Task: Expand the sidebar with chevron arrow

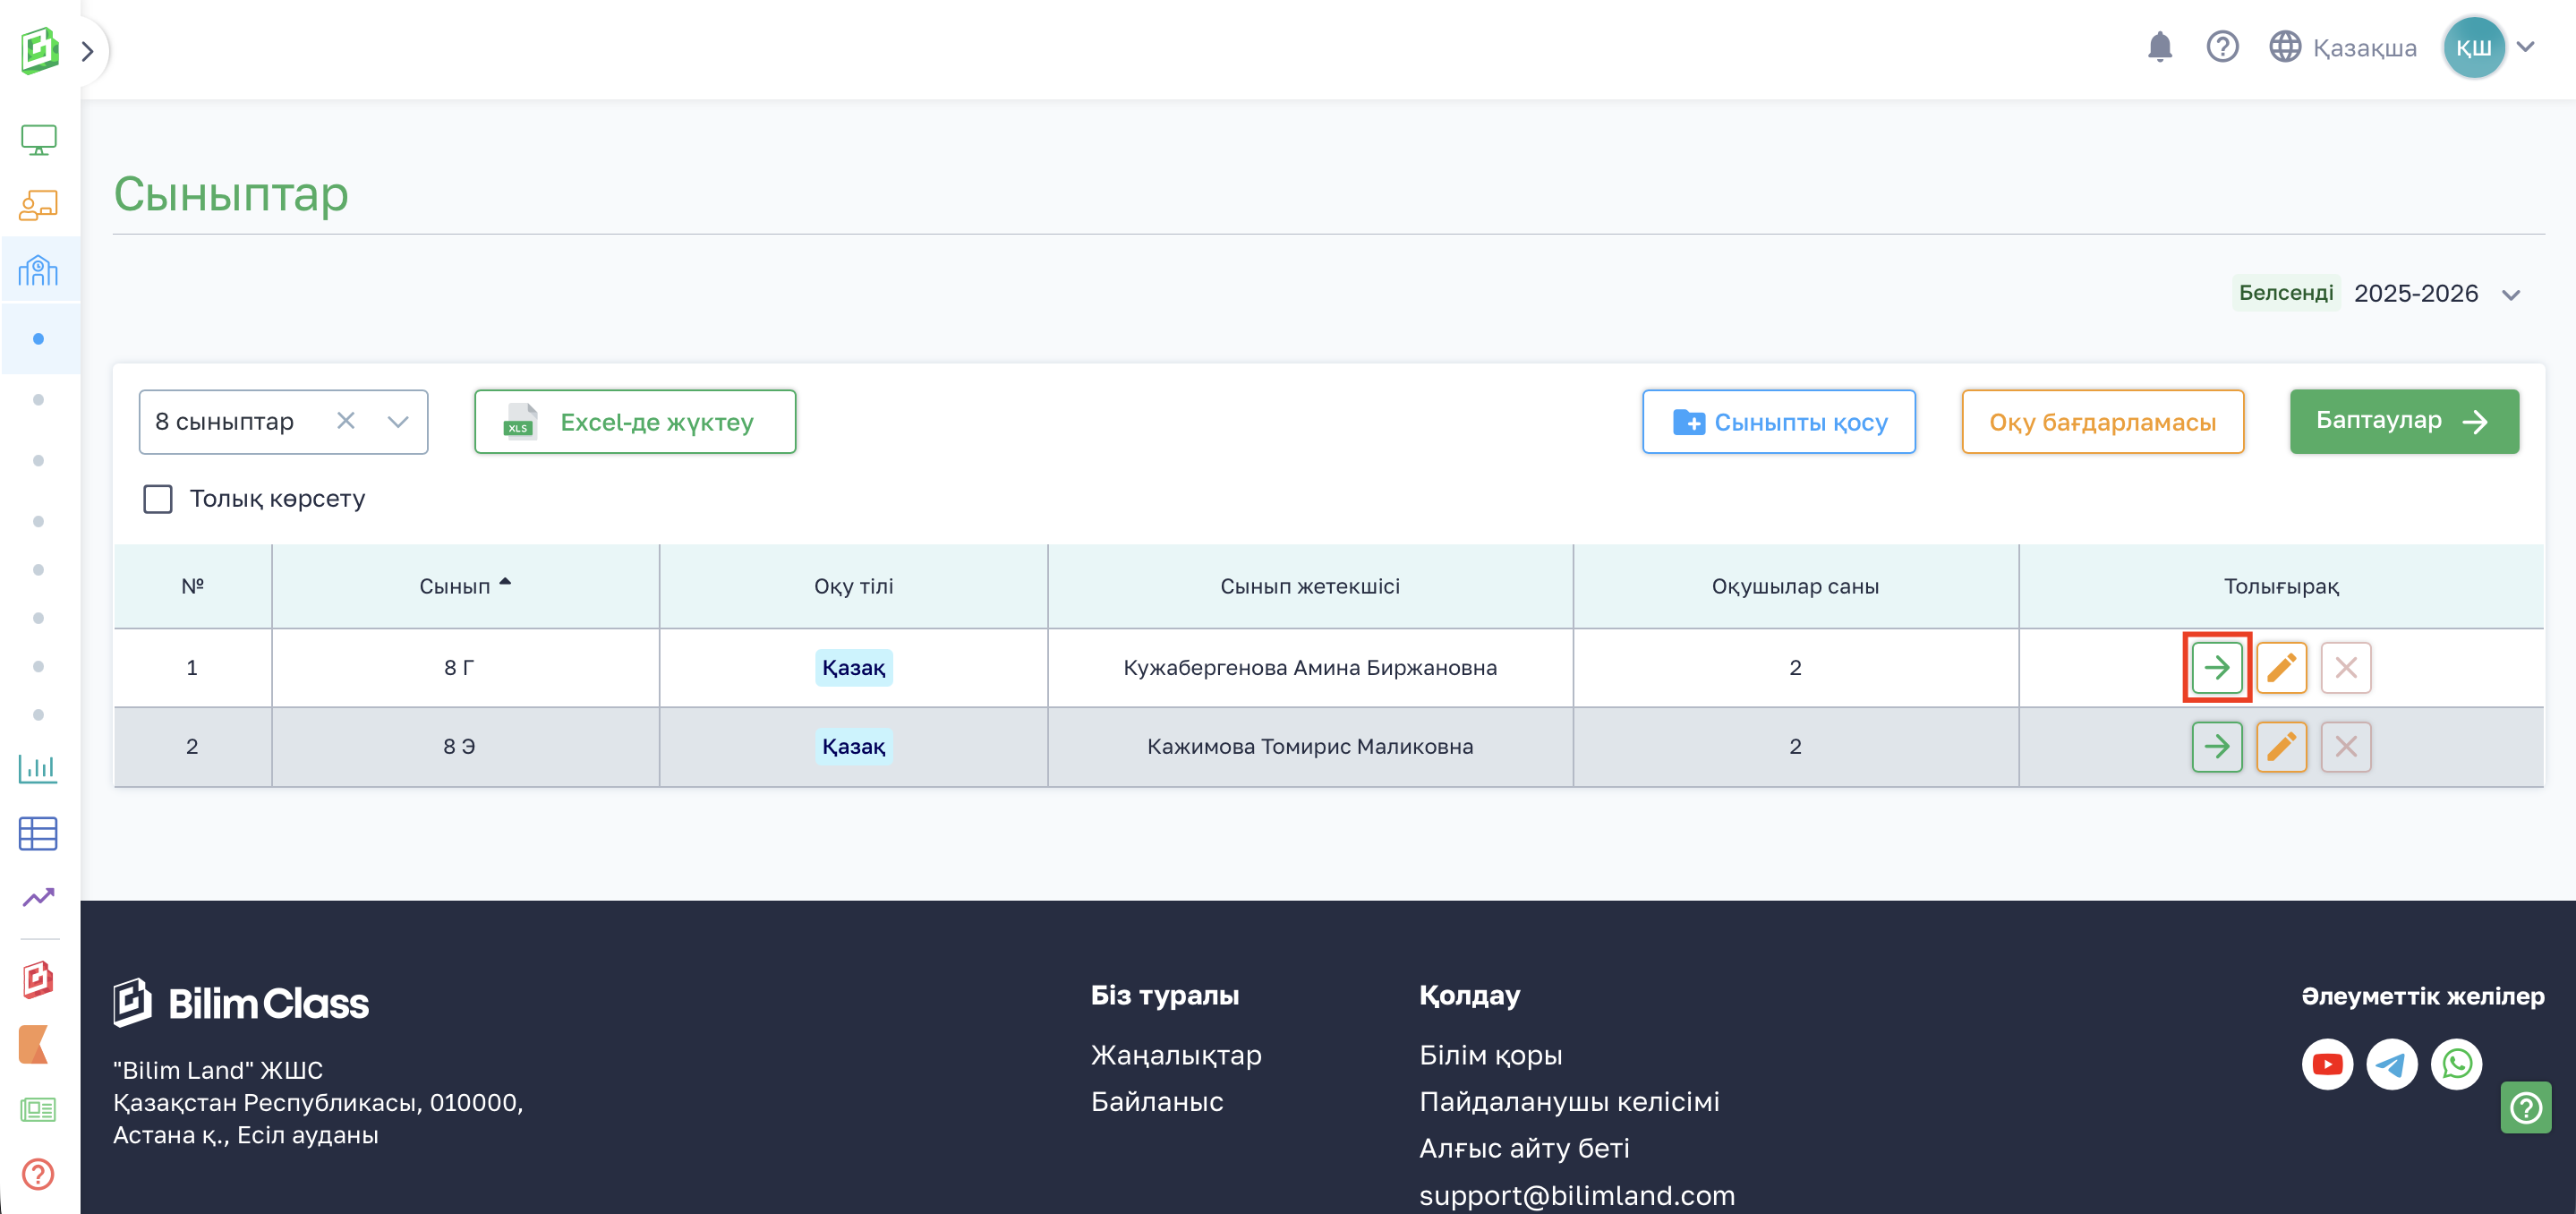Action: tap(88, 51)
